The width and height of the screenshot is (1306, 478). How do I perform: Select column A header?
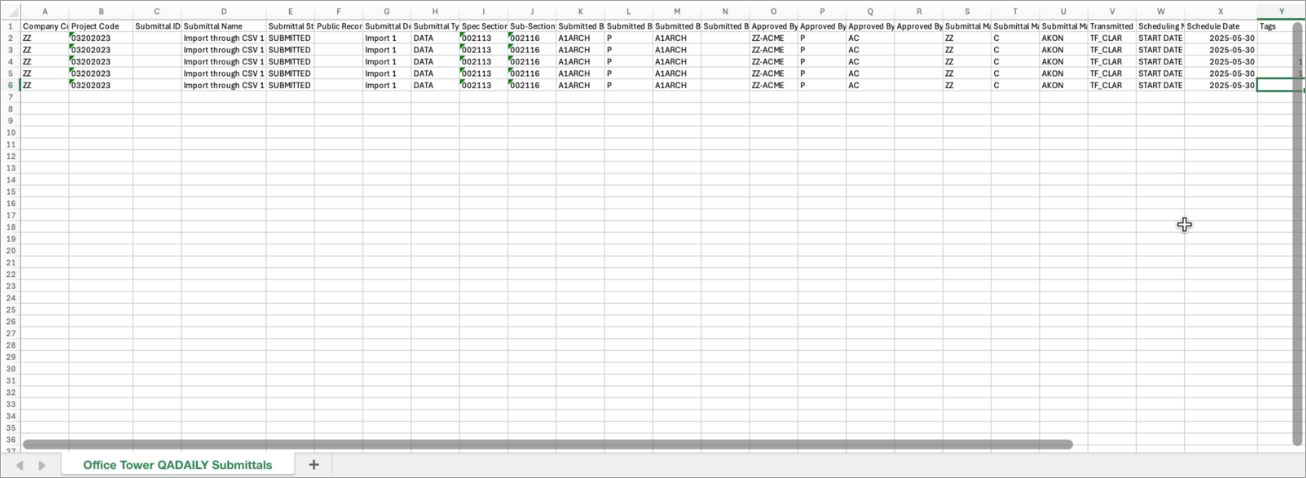[x=44, y=12]
